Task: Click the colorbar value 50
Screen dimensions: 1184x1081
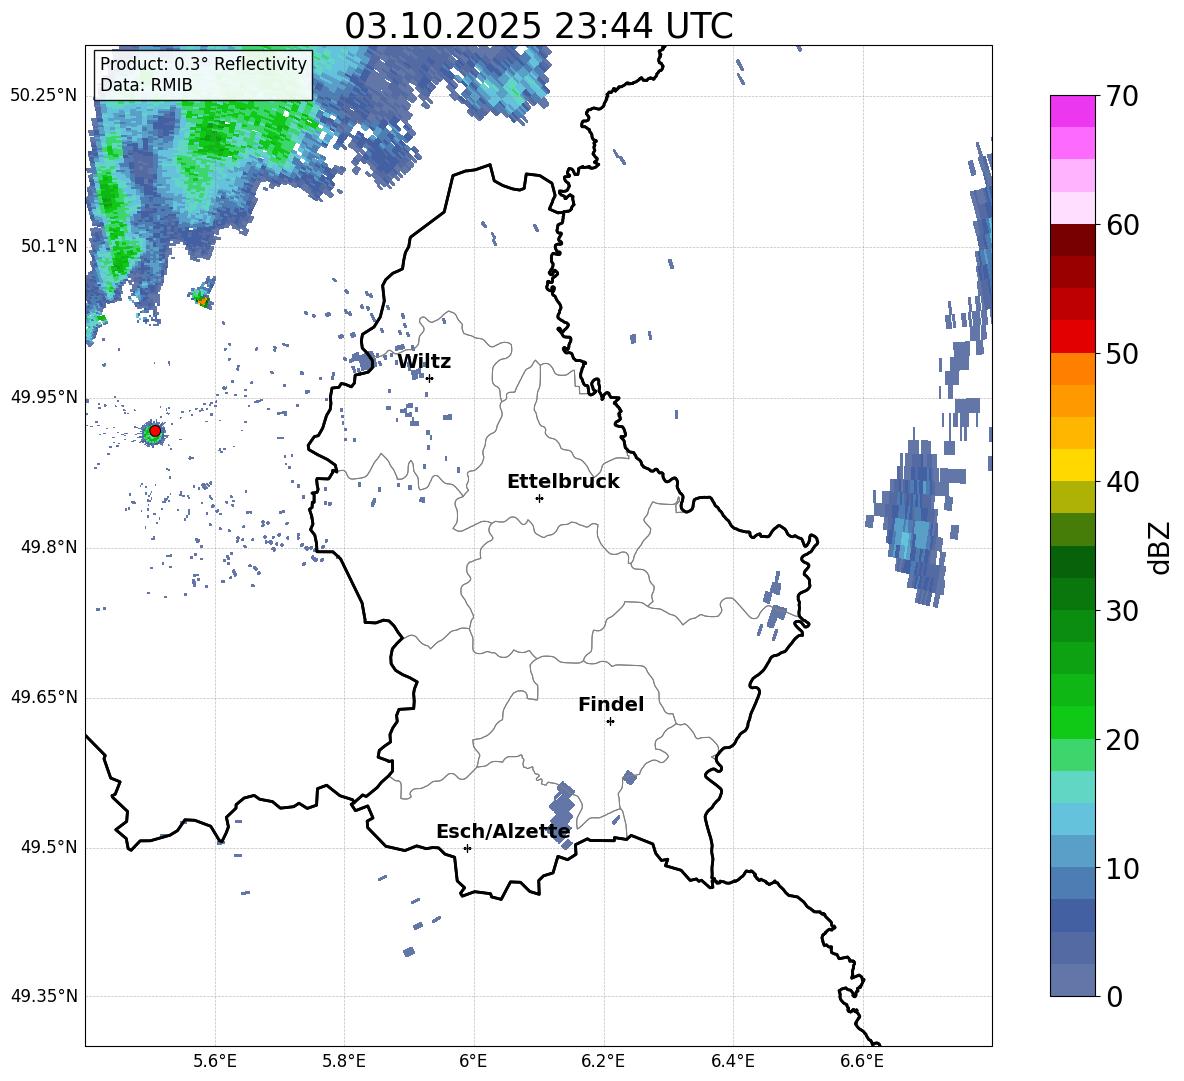Action: pyautogui.click(x=1122, y=353)
